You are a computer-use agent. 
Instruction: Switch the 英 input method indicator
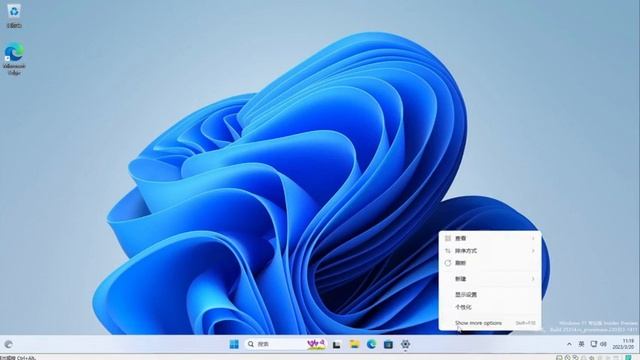(x=581, y=344)
